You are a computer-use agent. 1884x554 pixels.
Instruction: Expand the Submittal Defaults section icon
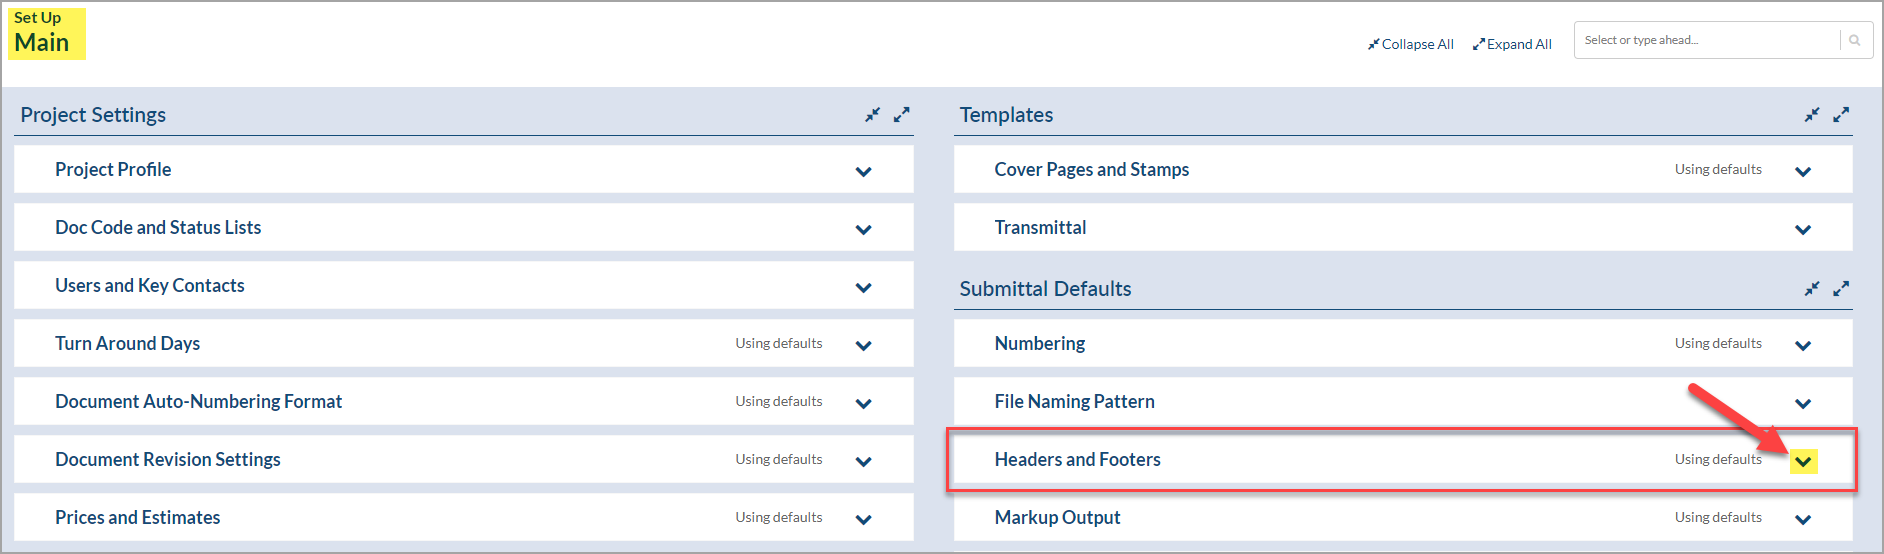pyautogui.click(x=1841, y=289)
